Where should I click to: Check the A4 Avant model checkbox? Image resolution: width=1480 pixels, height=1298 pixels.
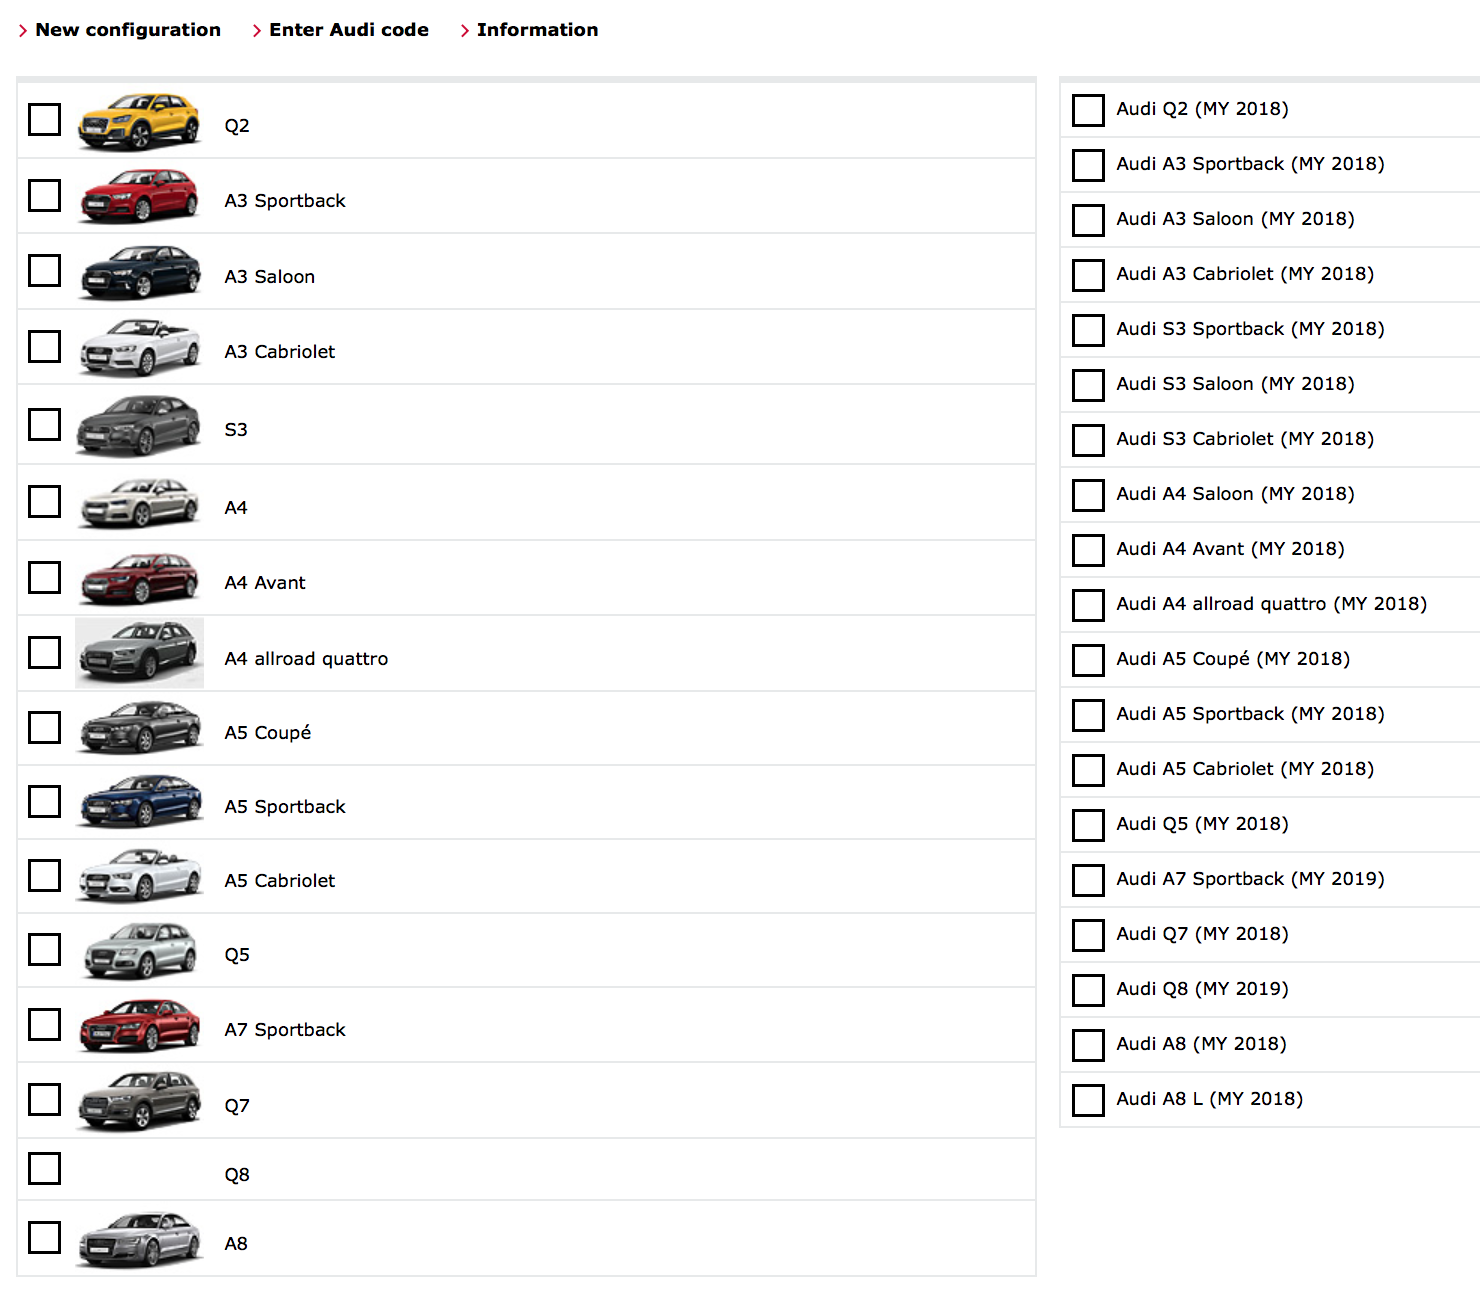tap(45, 577)
